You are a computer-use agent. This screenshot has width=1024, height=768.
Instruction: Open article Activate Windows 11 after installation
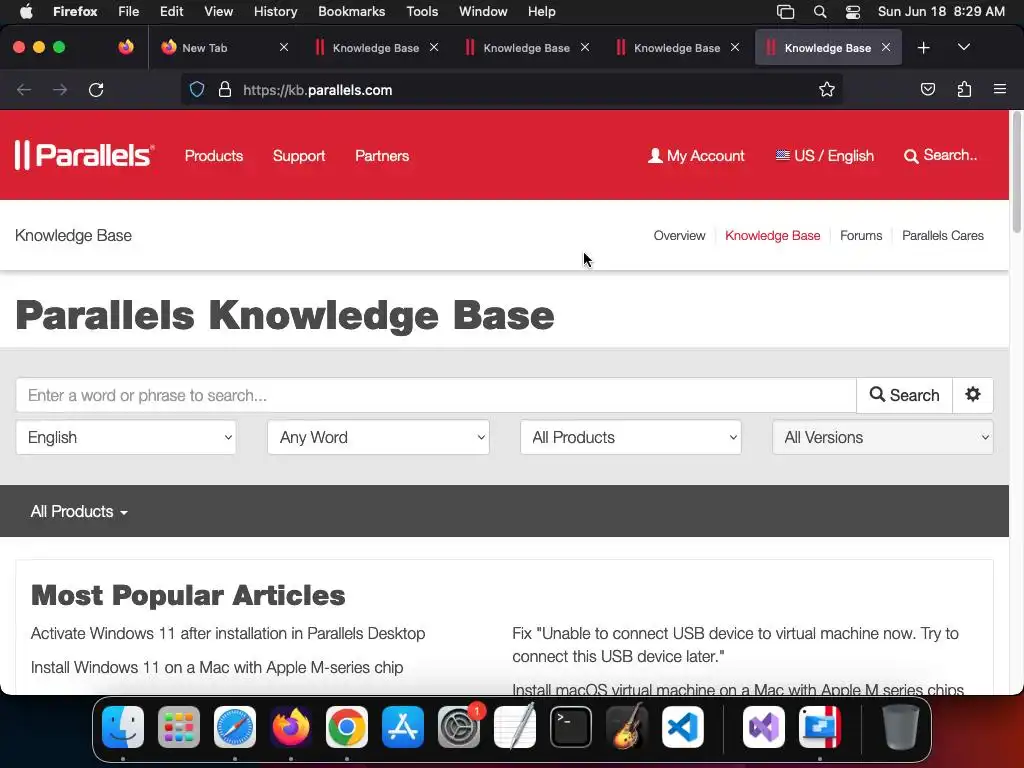tap(228, 633)
